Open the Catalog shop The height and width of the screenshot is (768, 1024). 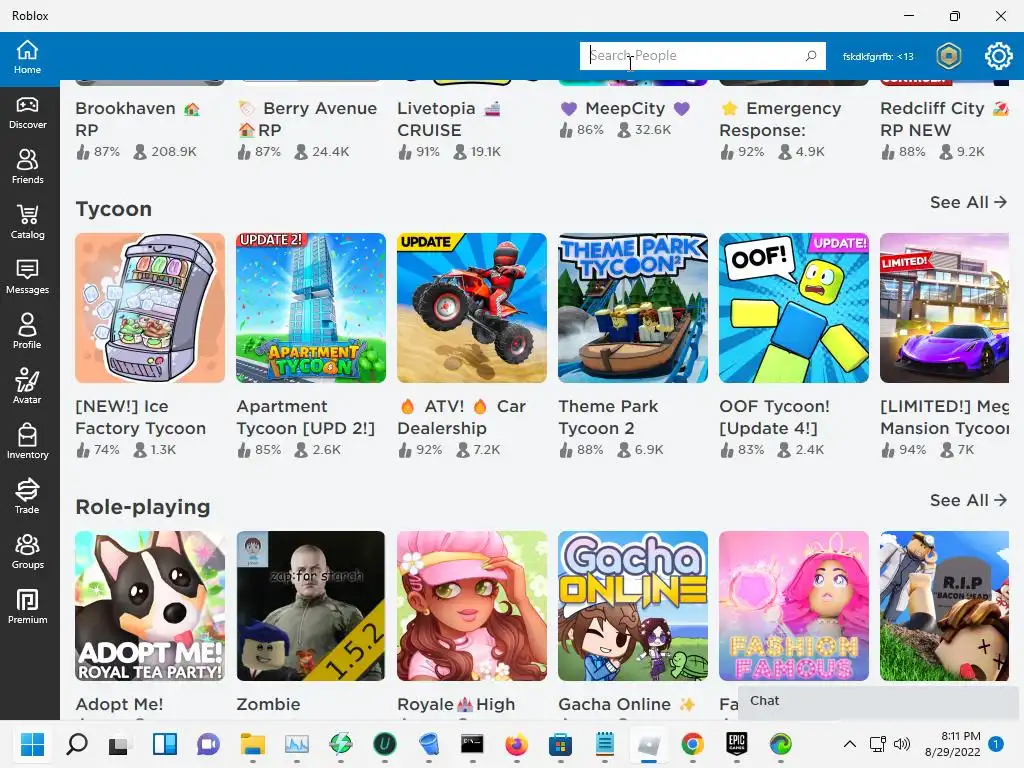pos(27,223)
